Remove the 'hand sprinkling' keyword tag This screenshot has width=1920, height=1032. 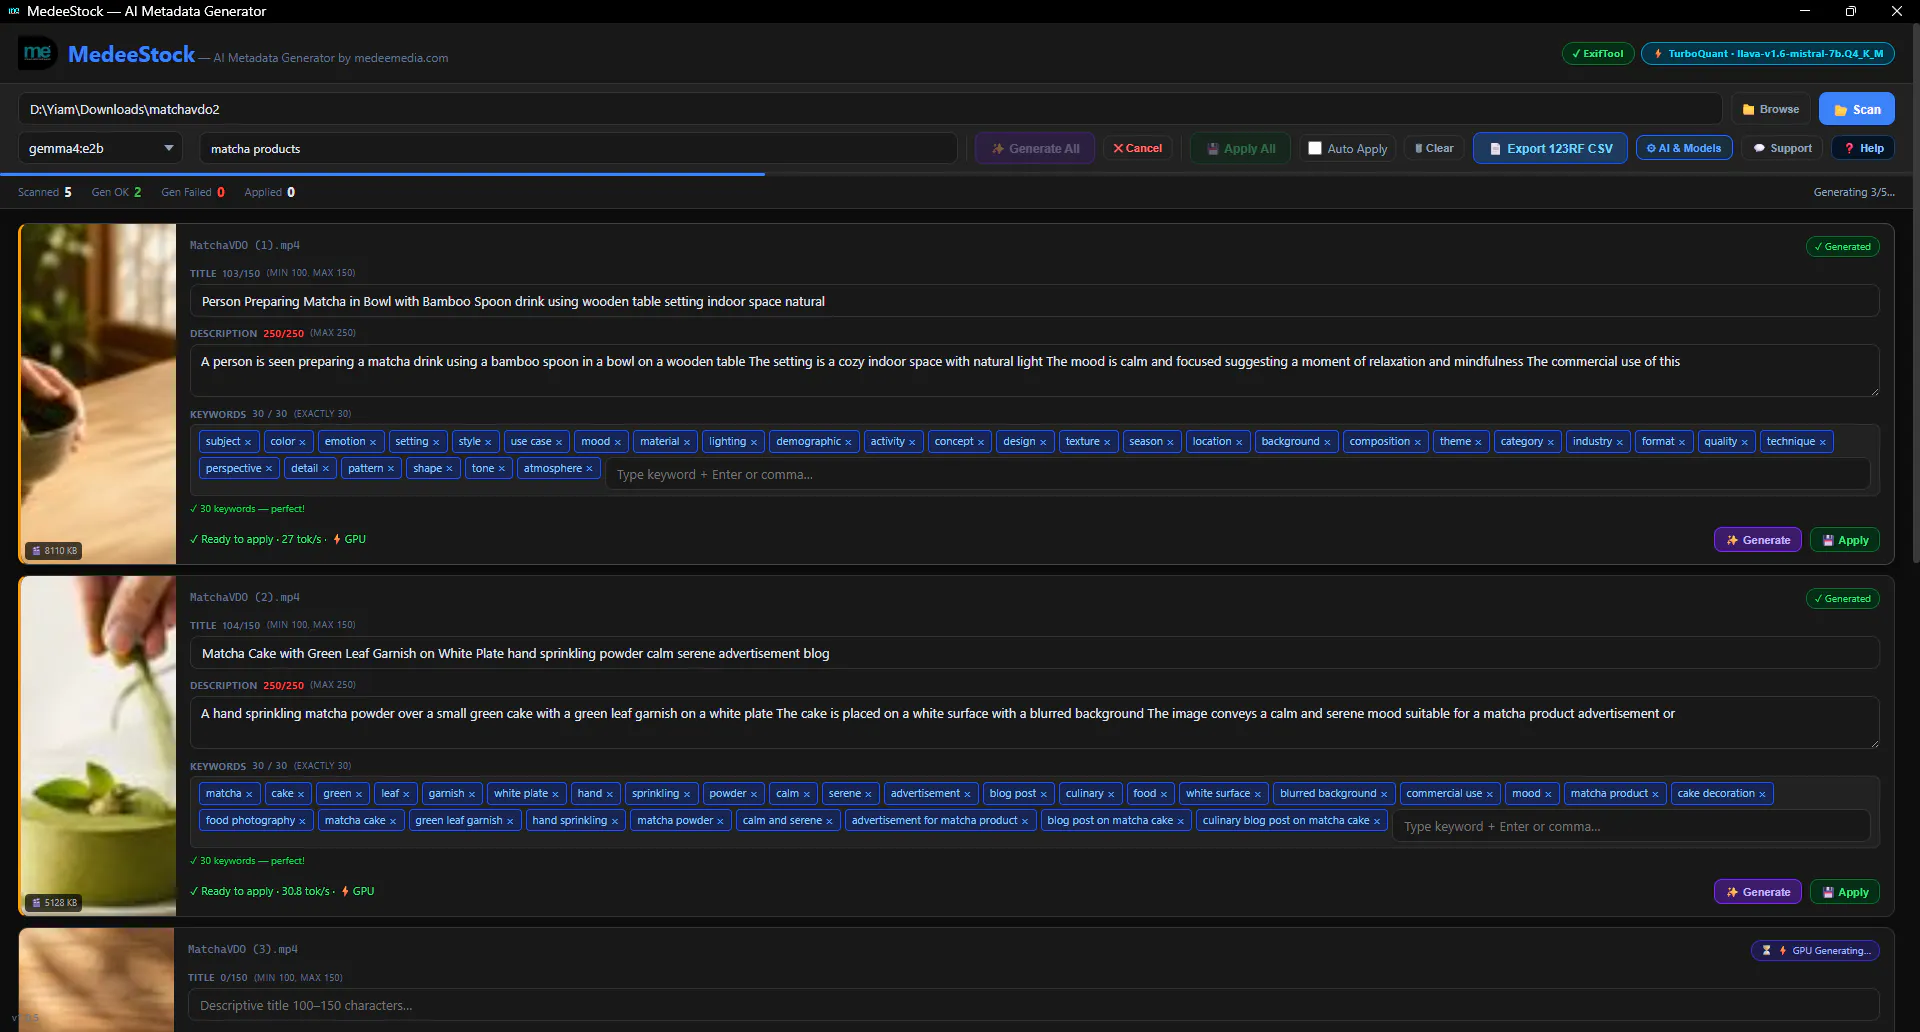point(615,821)
